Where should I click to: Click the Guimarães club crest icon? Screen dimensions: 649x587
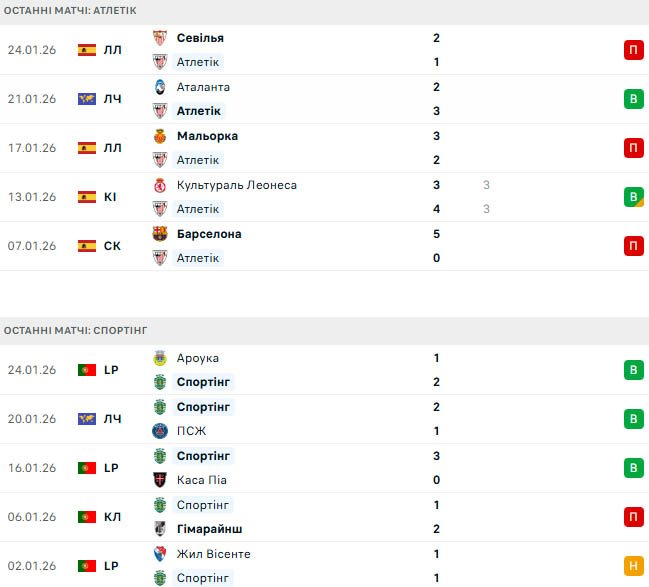click(x=159, y=529)
